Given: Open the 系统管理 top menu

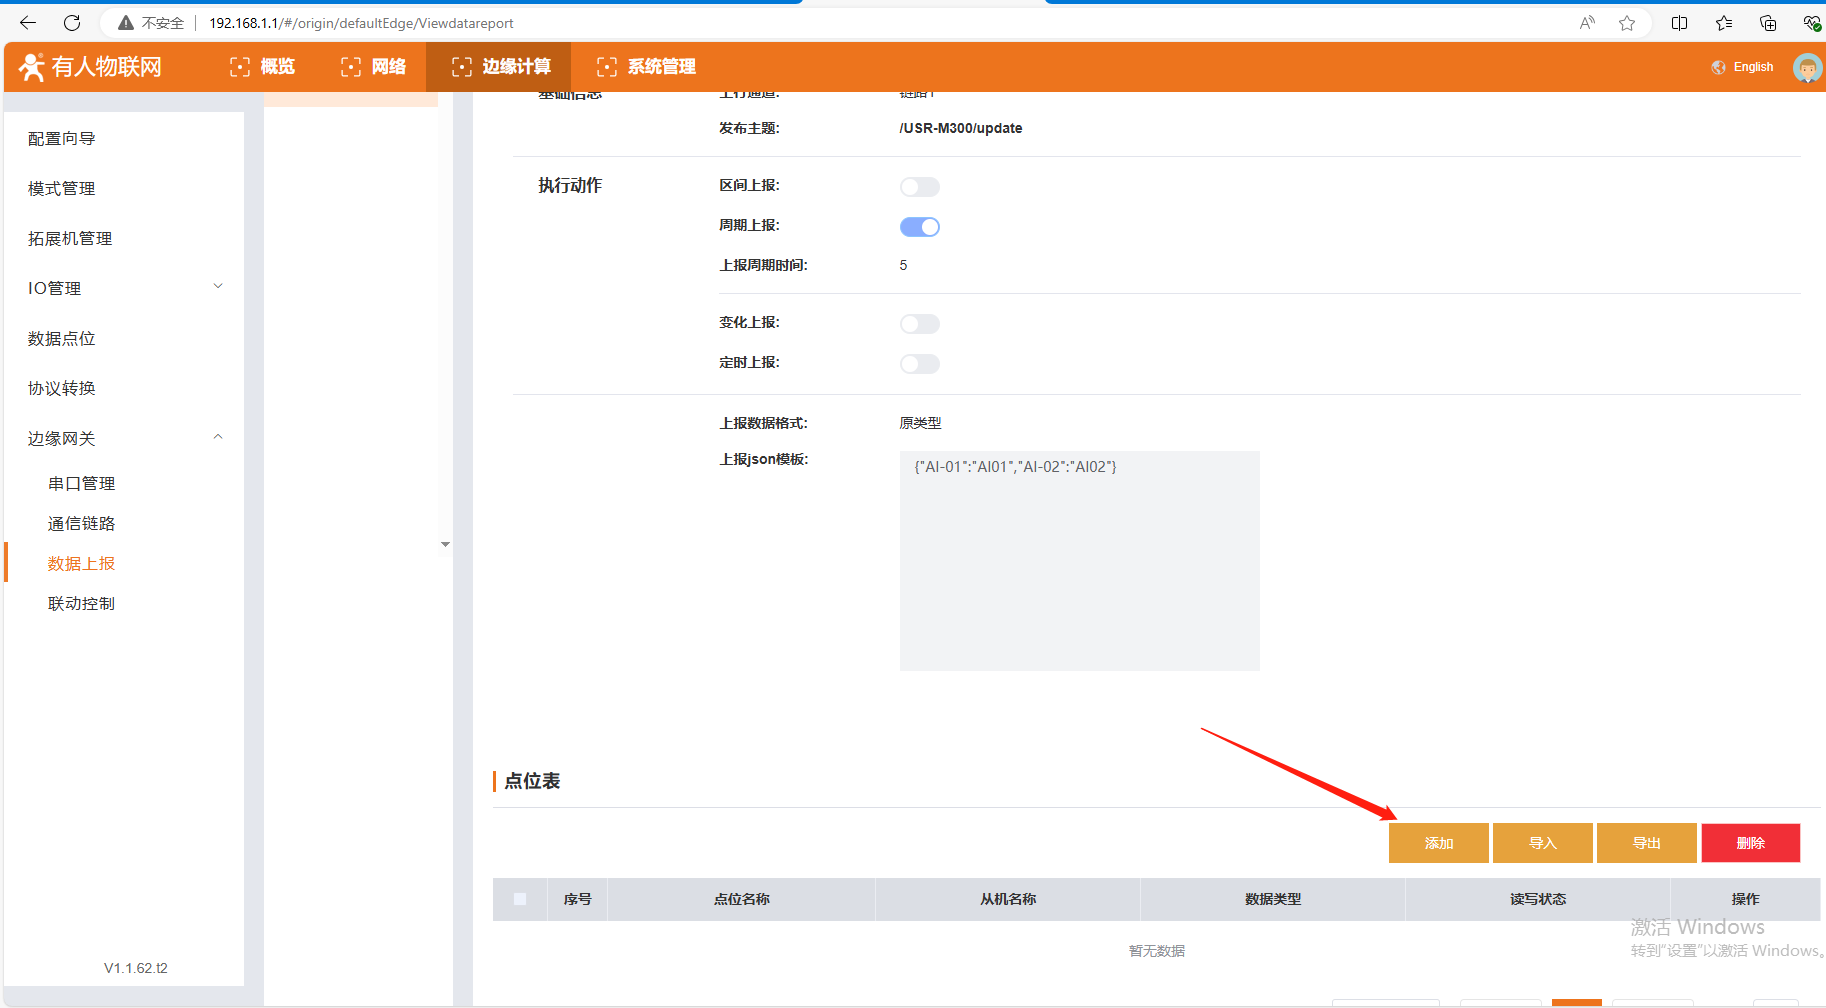Looking at the screenshot, I should click(x=646, y=67).
